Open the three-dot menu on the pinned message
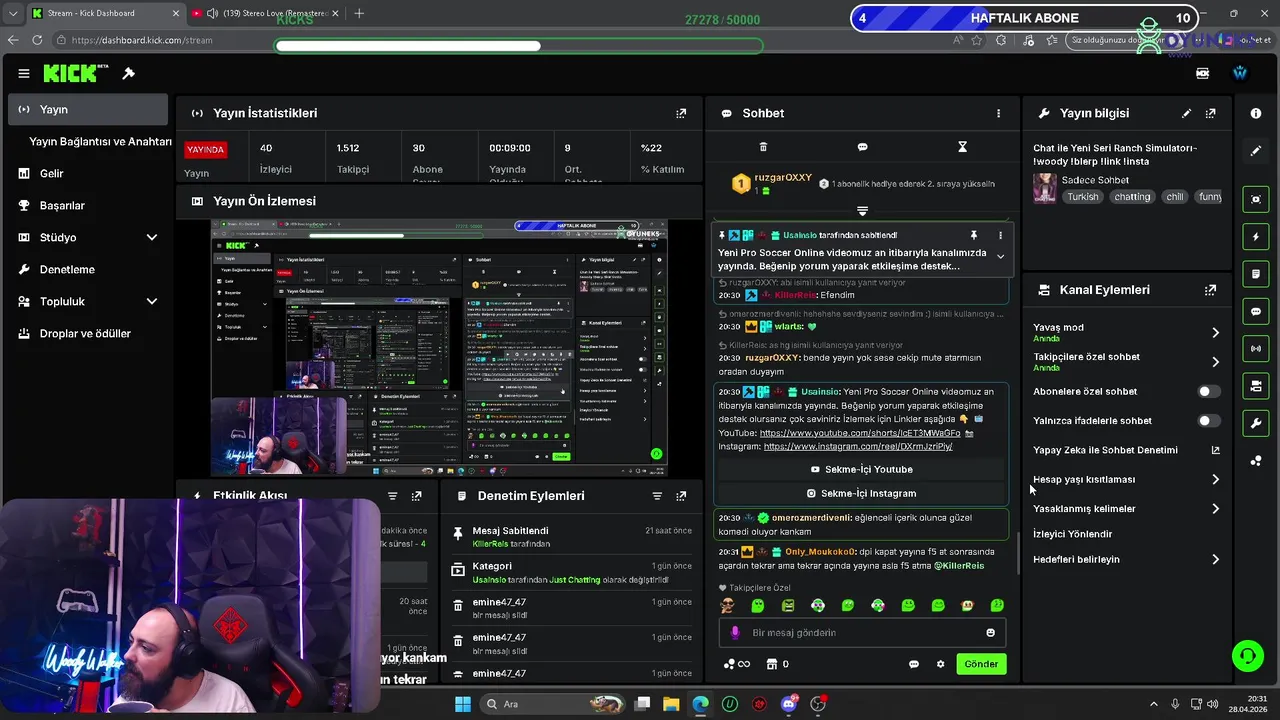Image resolution: width=1280 pixels, height=720 pixels. [x=1000, y=235]
